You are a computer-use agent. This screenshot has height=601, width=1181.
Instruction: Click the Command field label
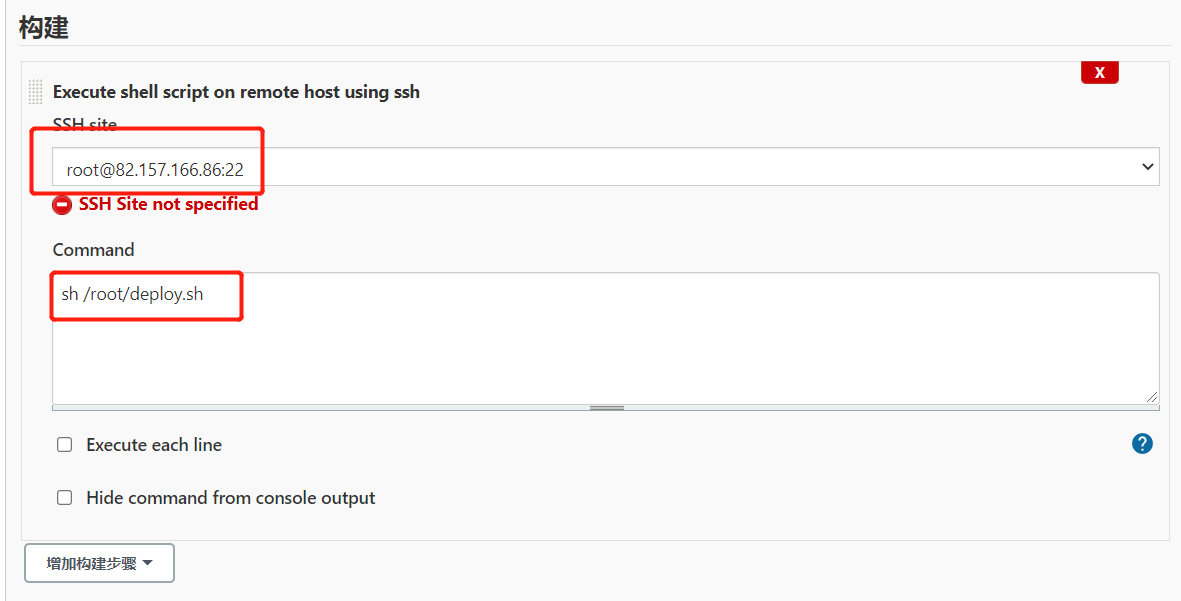point(93,249)
